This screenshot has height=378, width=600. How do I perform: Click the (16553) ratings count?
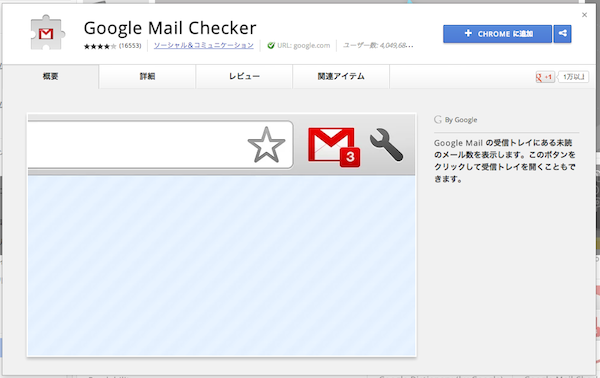point(130,46)
